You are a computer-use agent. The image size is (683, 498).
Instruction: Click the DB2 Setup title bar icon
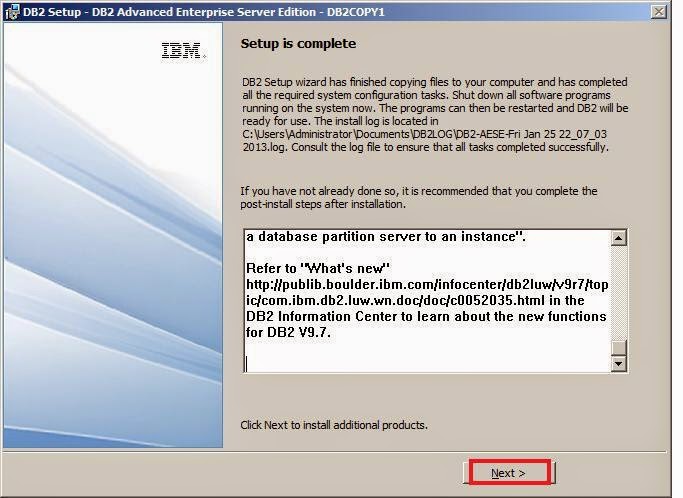pyautogui.click(x=12, y=12)
